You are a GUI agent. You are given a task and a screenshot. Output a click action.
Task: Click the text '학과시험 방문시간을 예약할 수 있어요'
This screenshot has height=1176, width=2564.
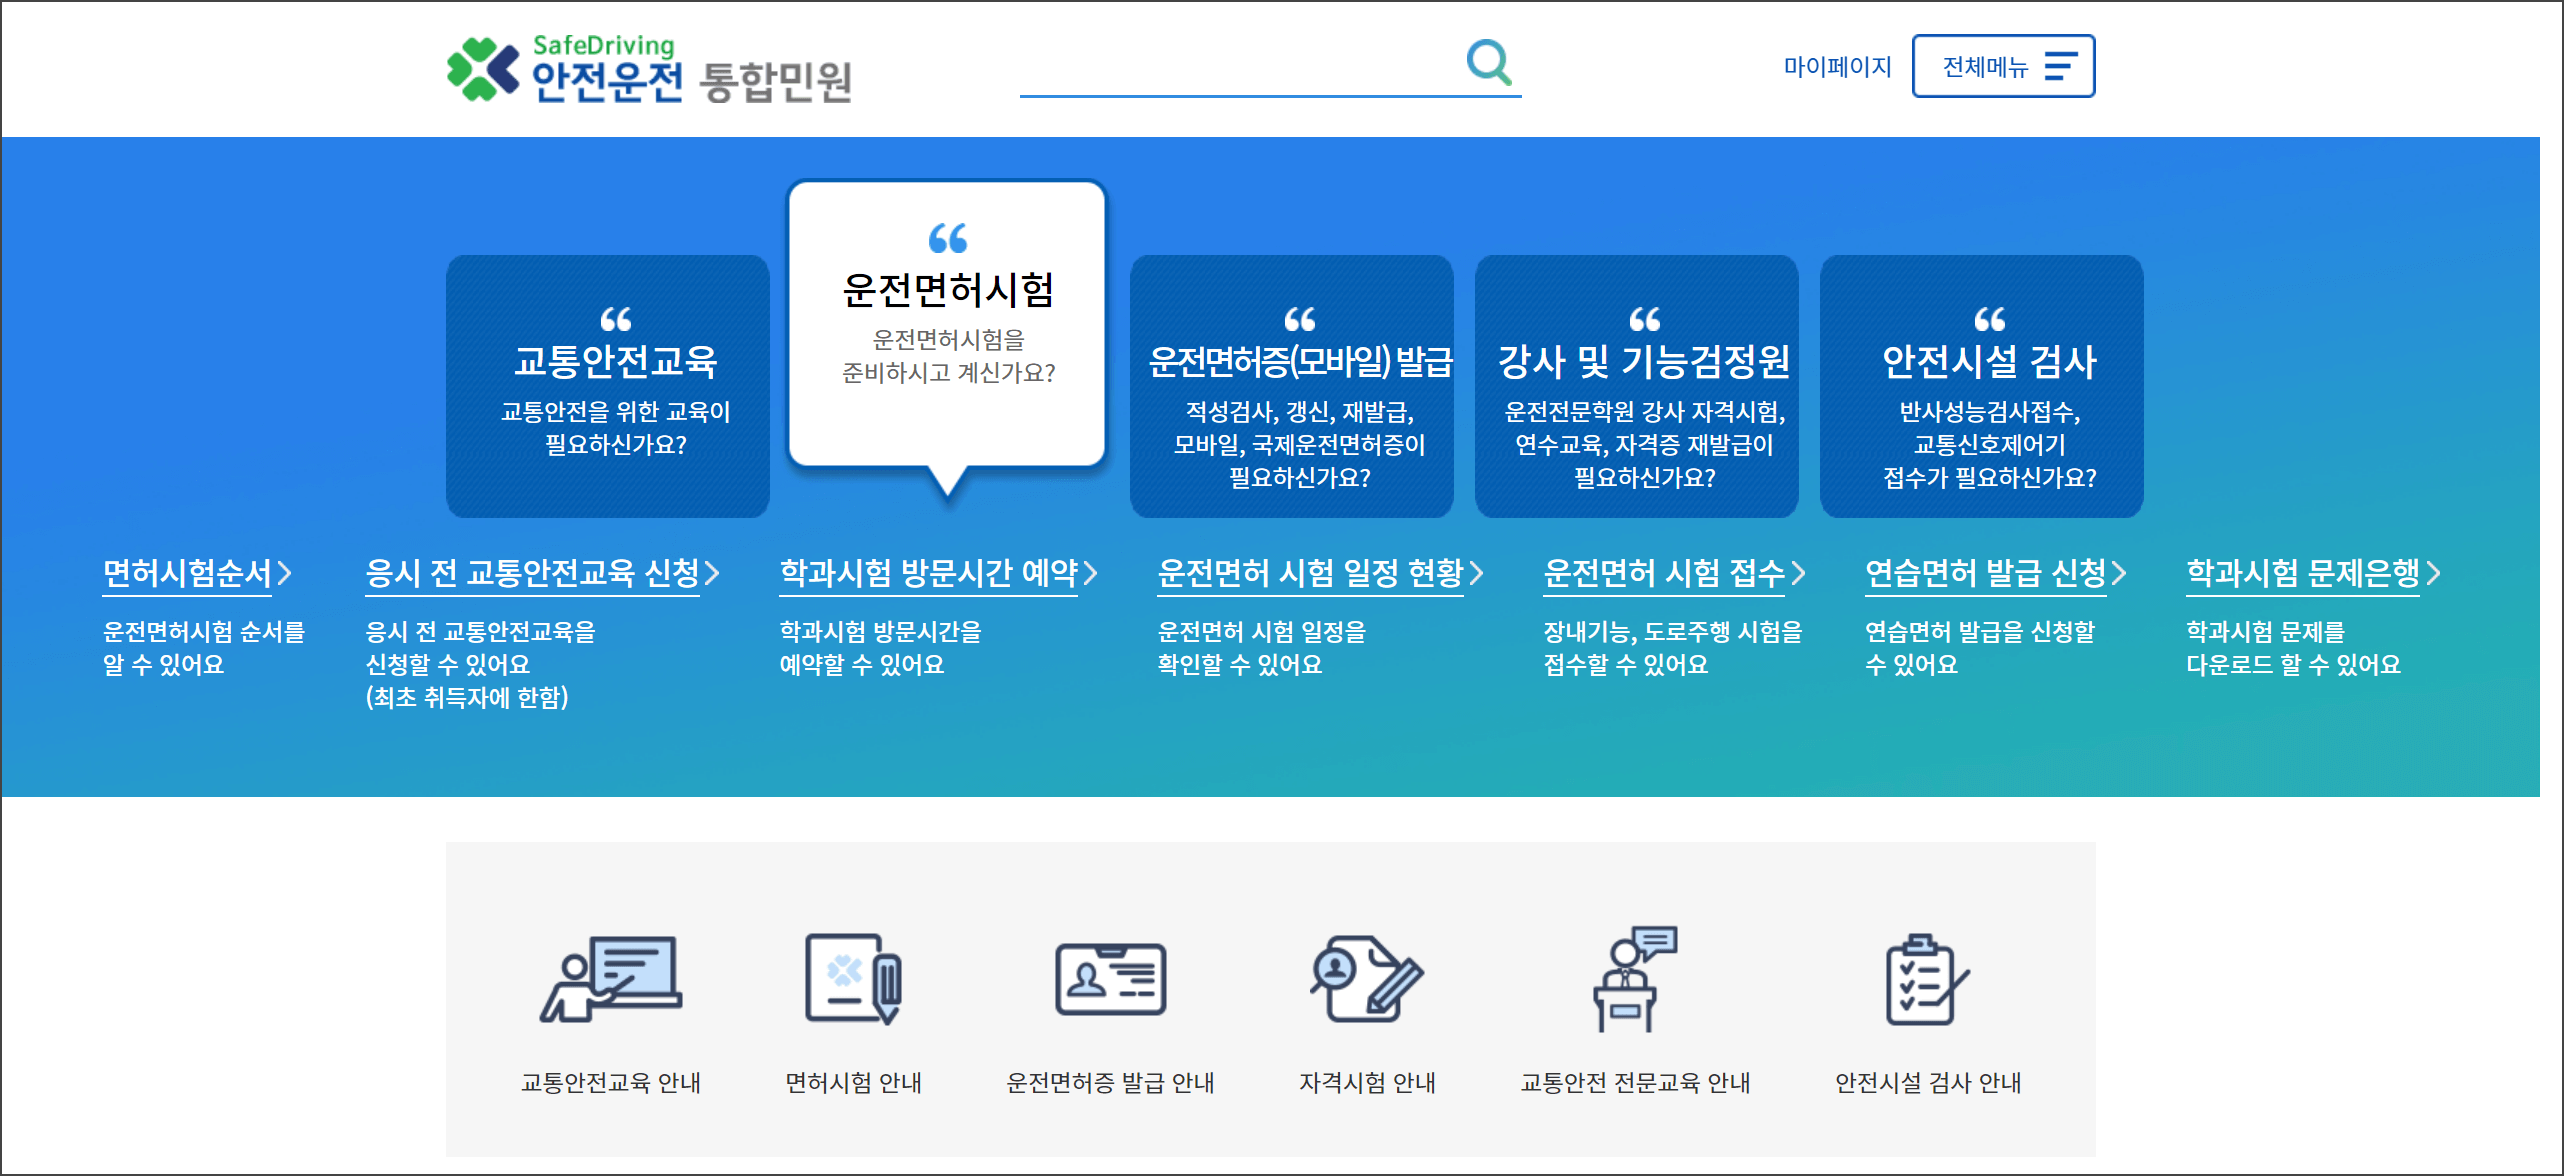[x=881, y=648]
